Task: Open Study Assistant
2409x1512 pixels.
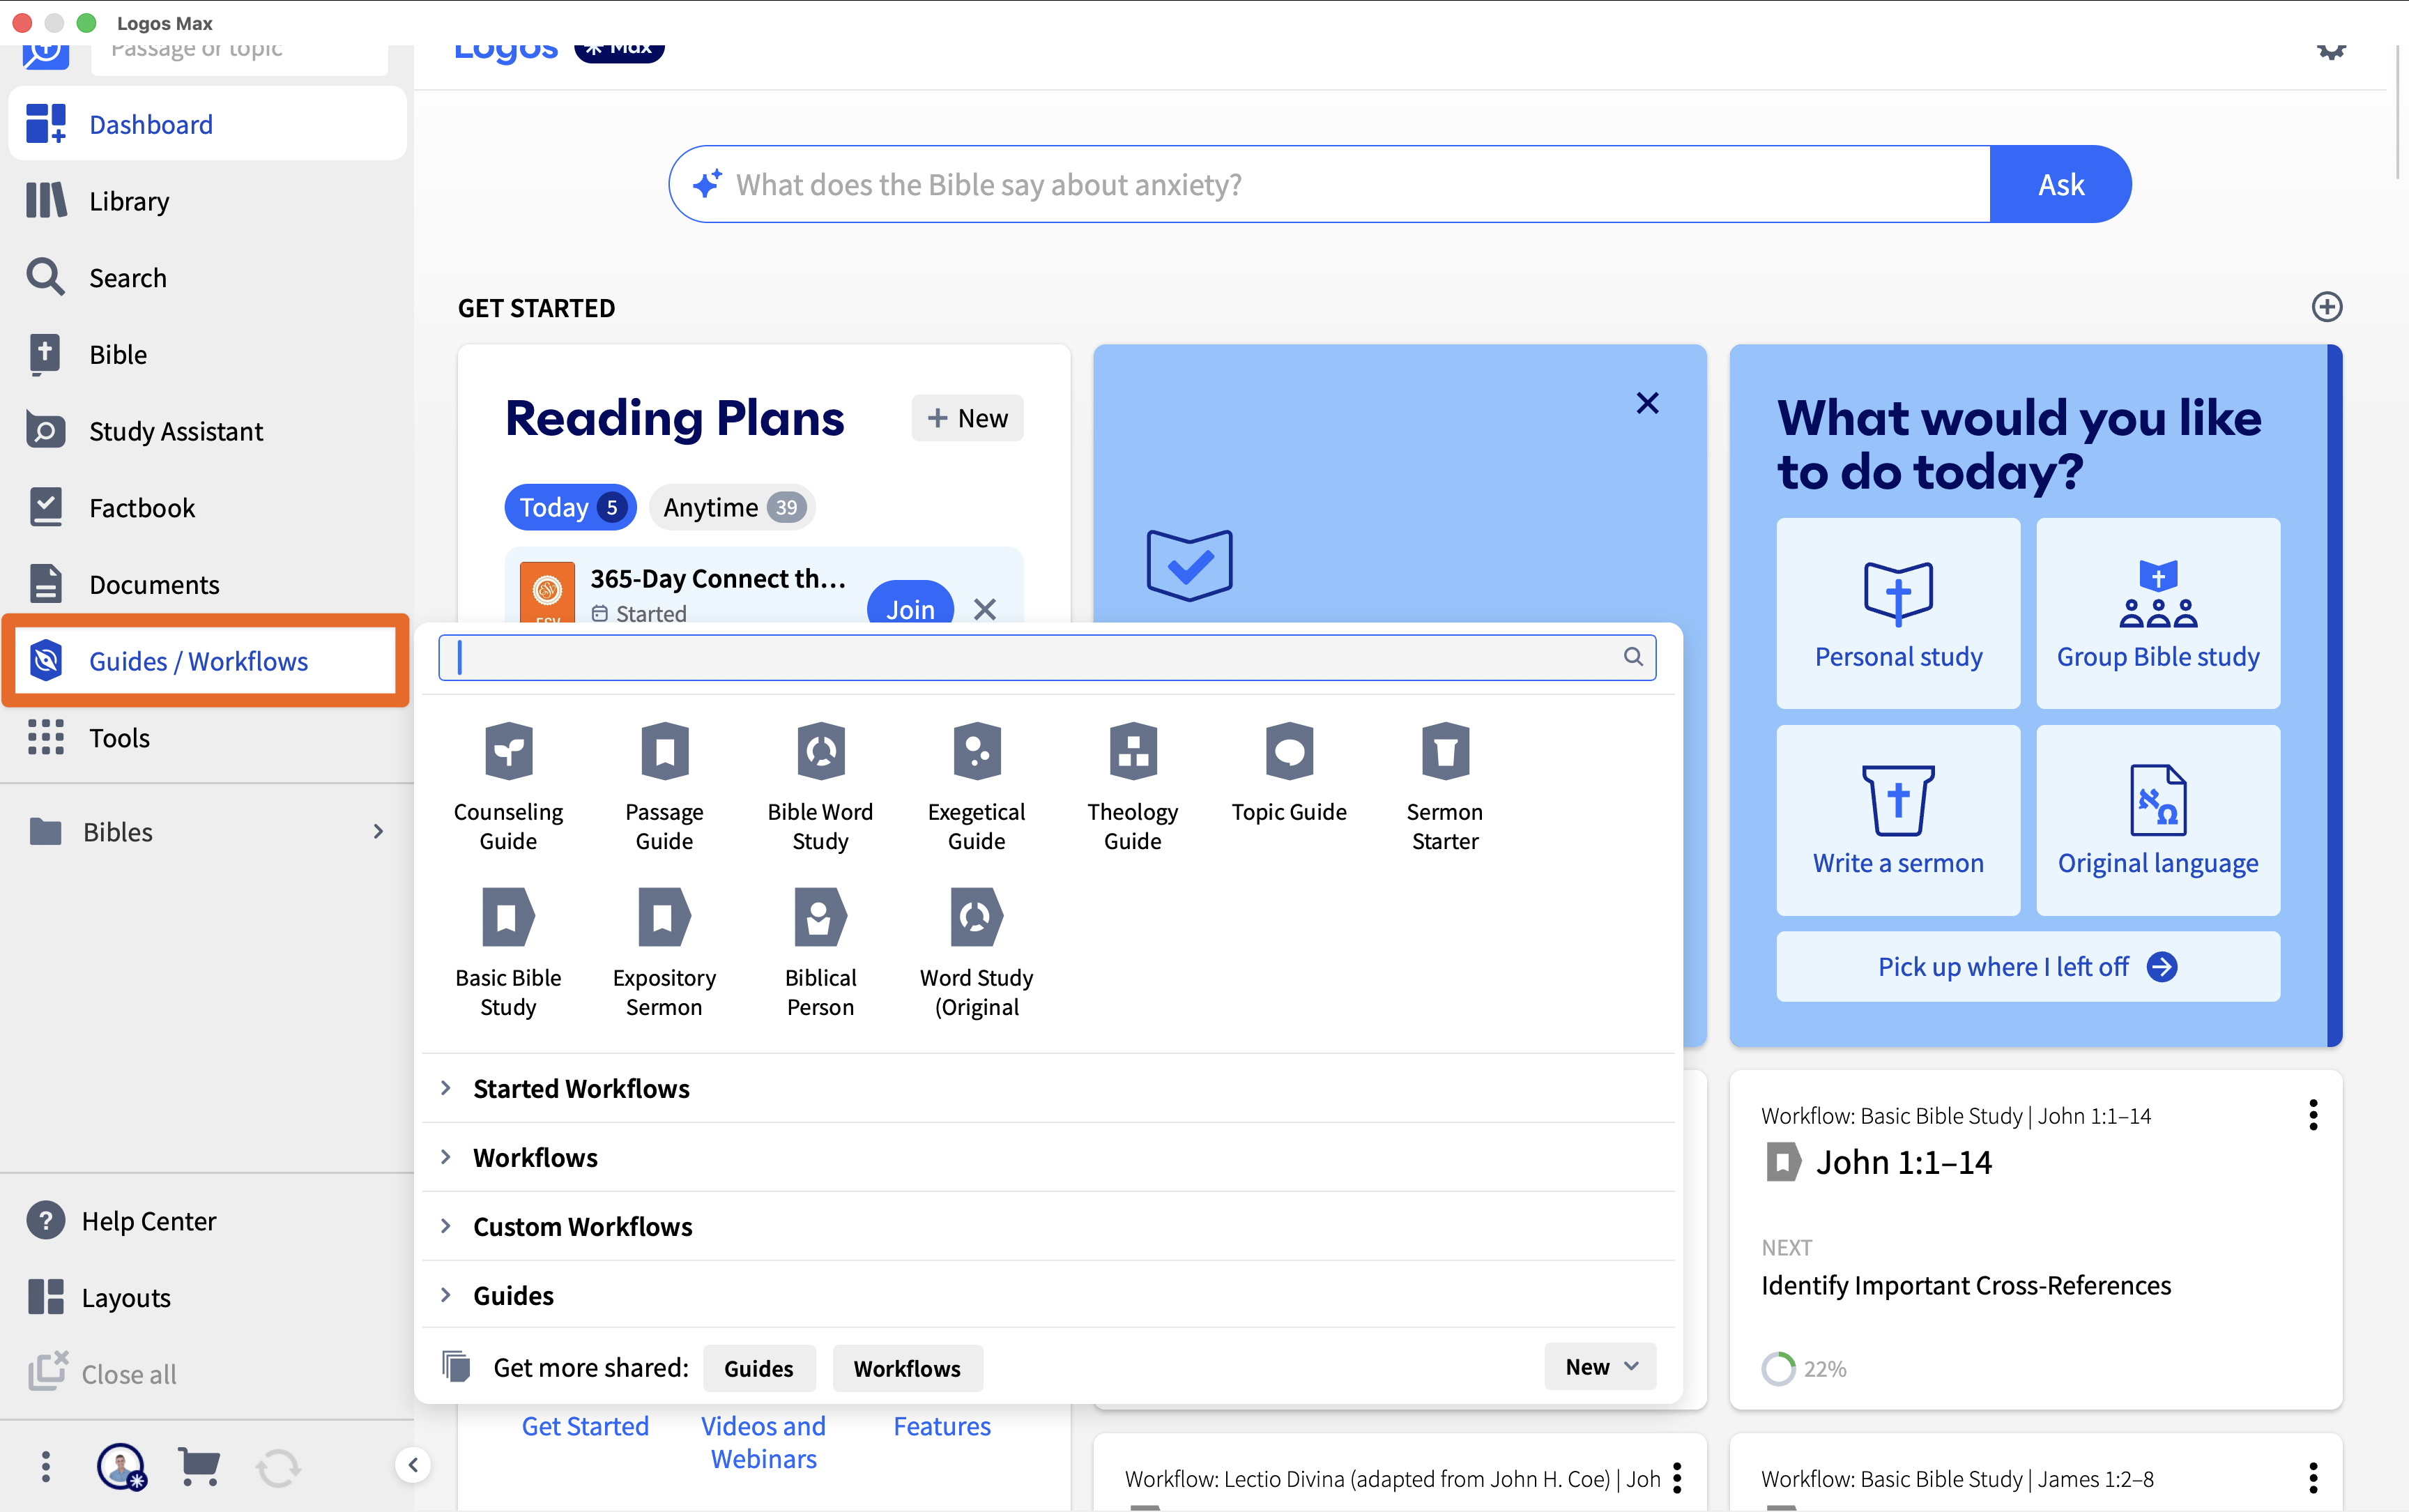Action: click(x=207, y=431)
